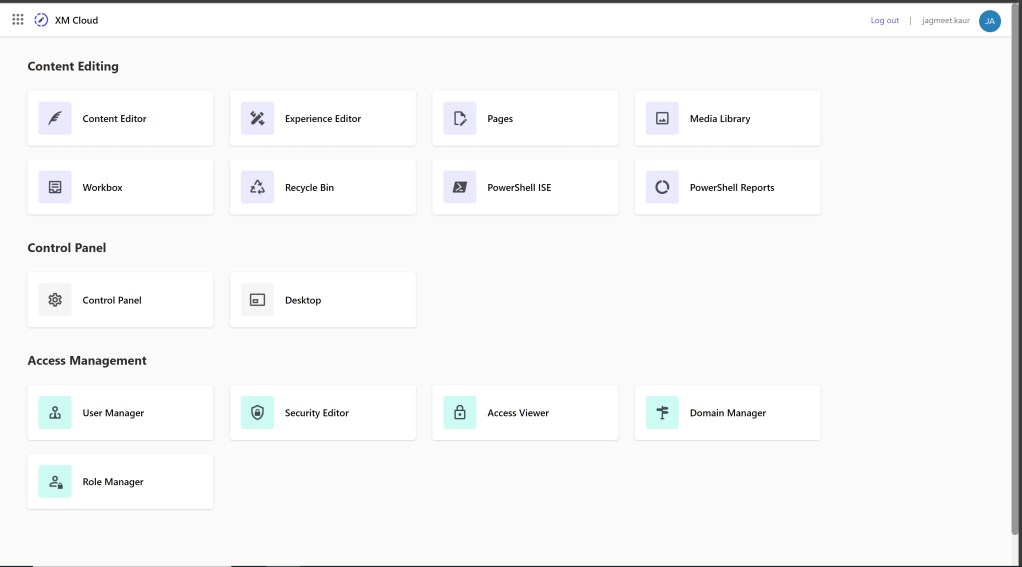Screen dimensions: 1022x567
Task: Click the JA user avatar
Action: pos(989,21)
